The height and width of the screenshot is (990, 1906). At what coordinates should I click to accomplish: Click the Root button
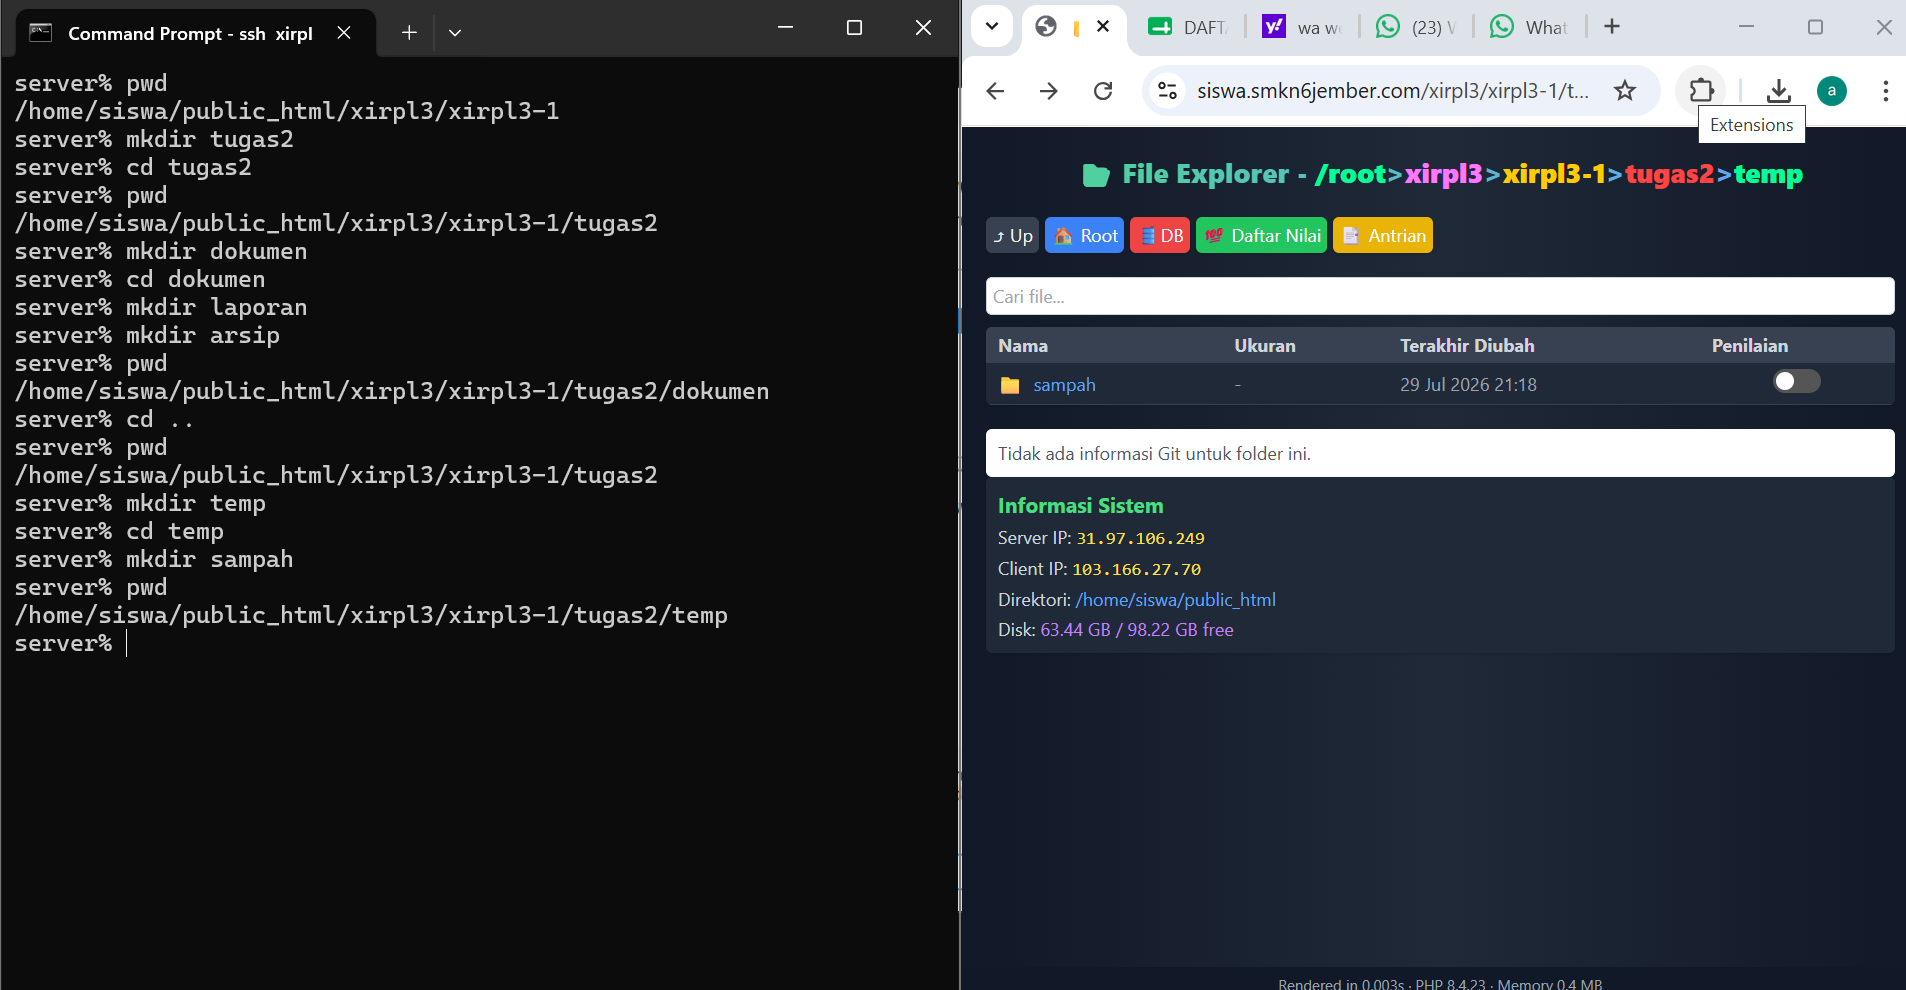click(x=1085, y=236)
